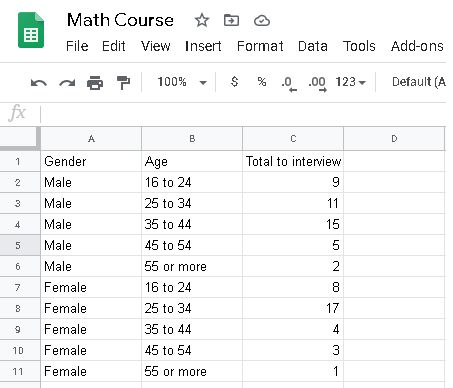The image size is (453, 388).
Task: Print the spreadsheet
Action: click(95, 82)
